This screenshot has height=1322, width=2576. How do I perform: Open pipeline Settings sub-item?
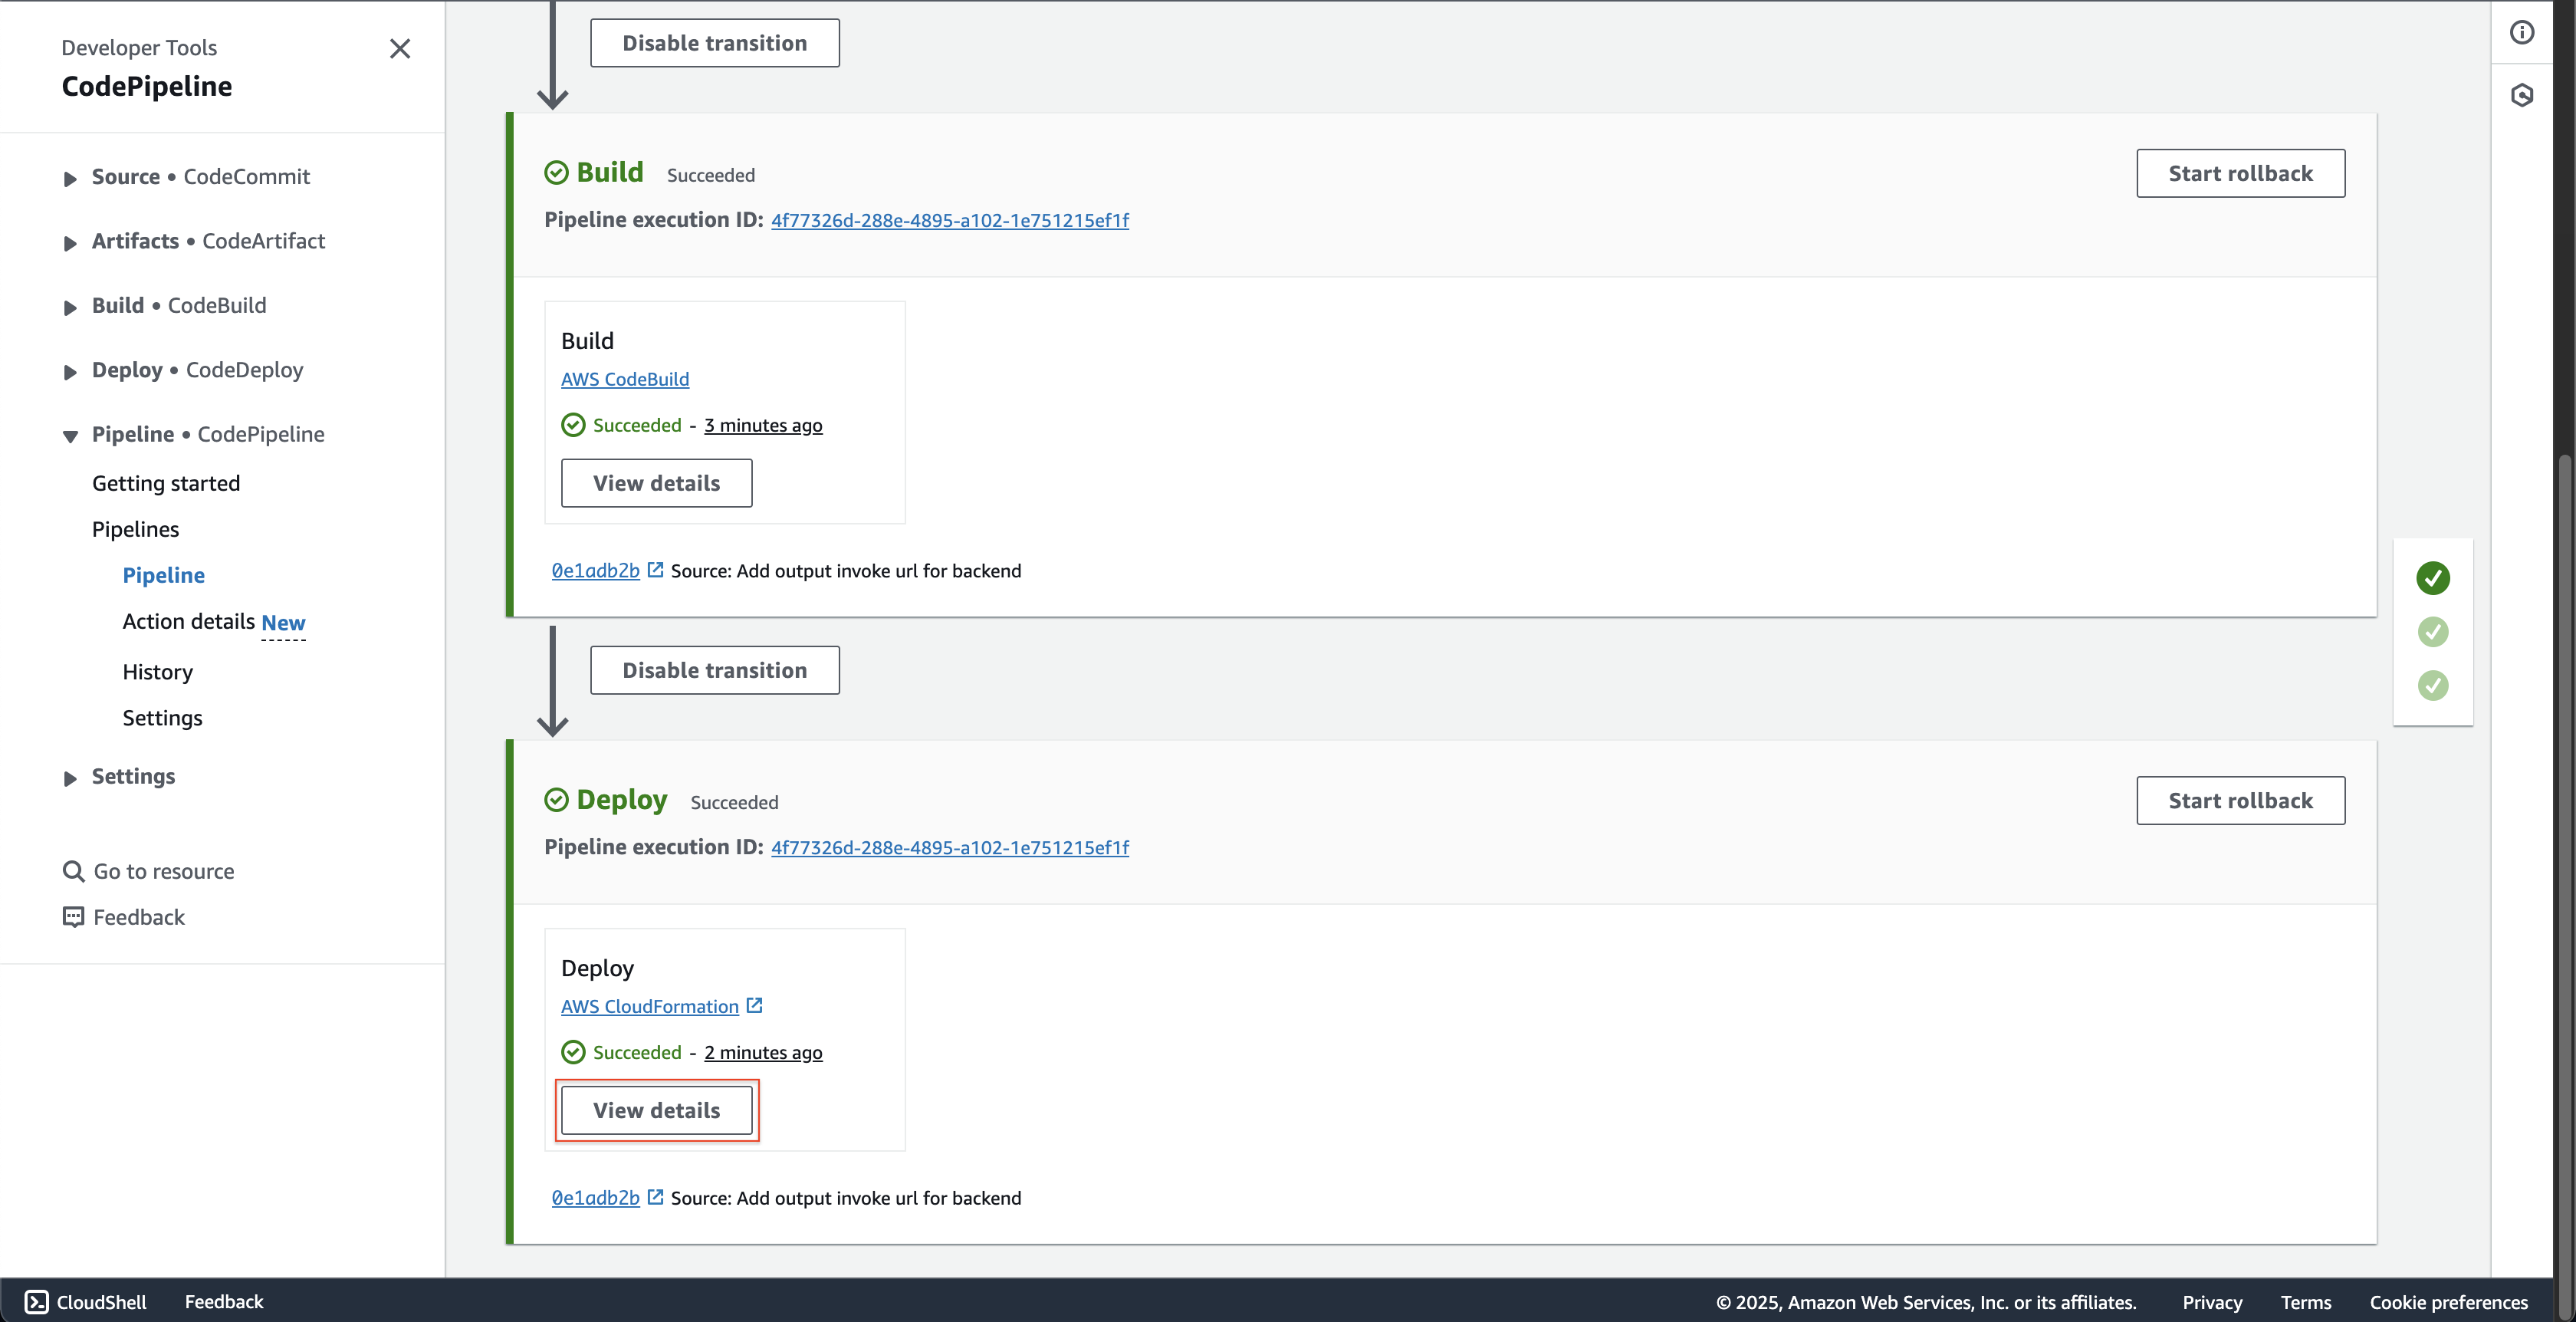163,718
